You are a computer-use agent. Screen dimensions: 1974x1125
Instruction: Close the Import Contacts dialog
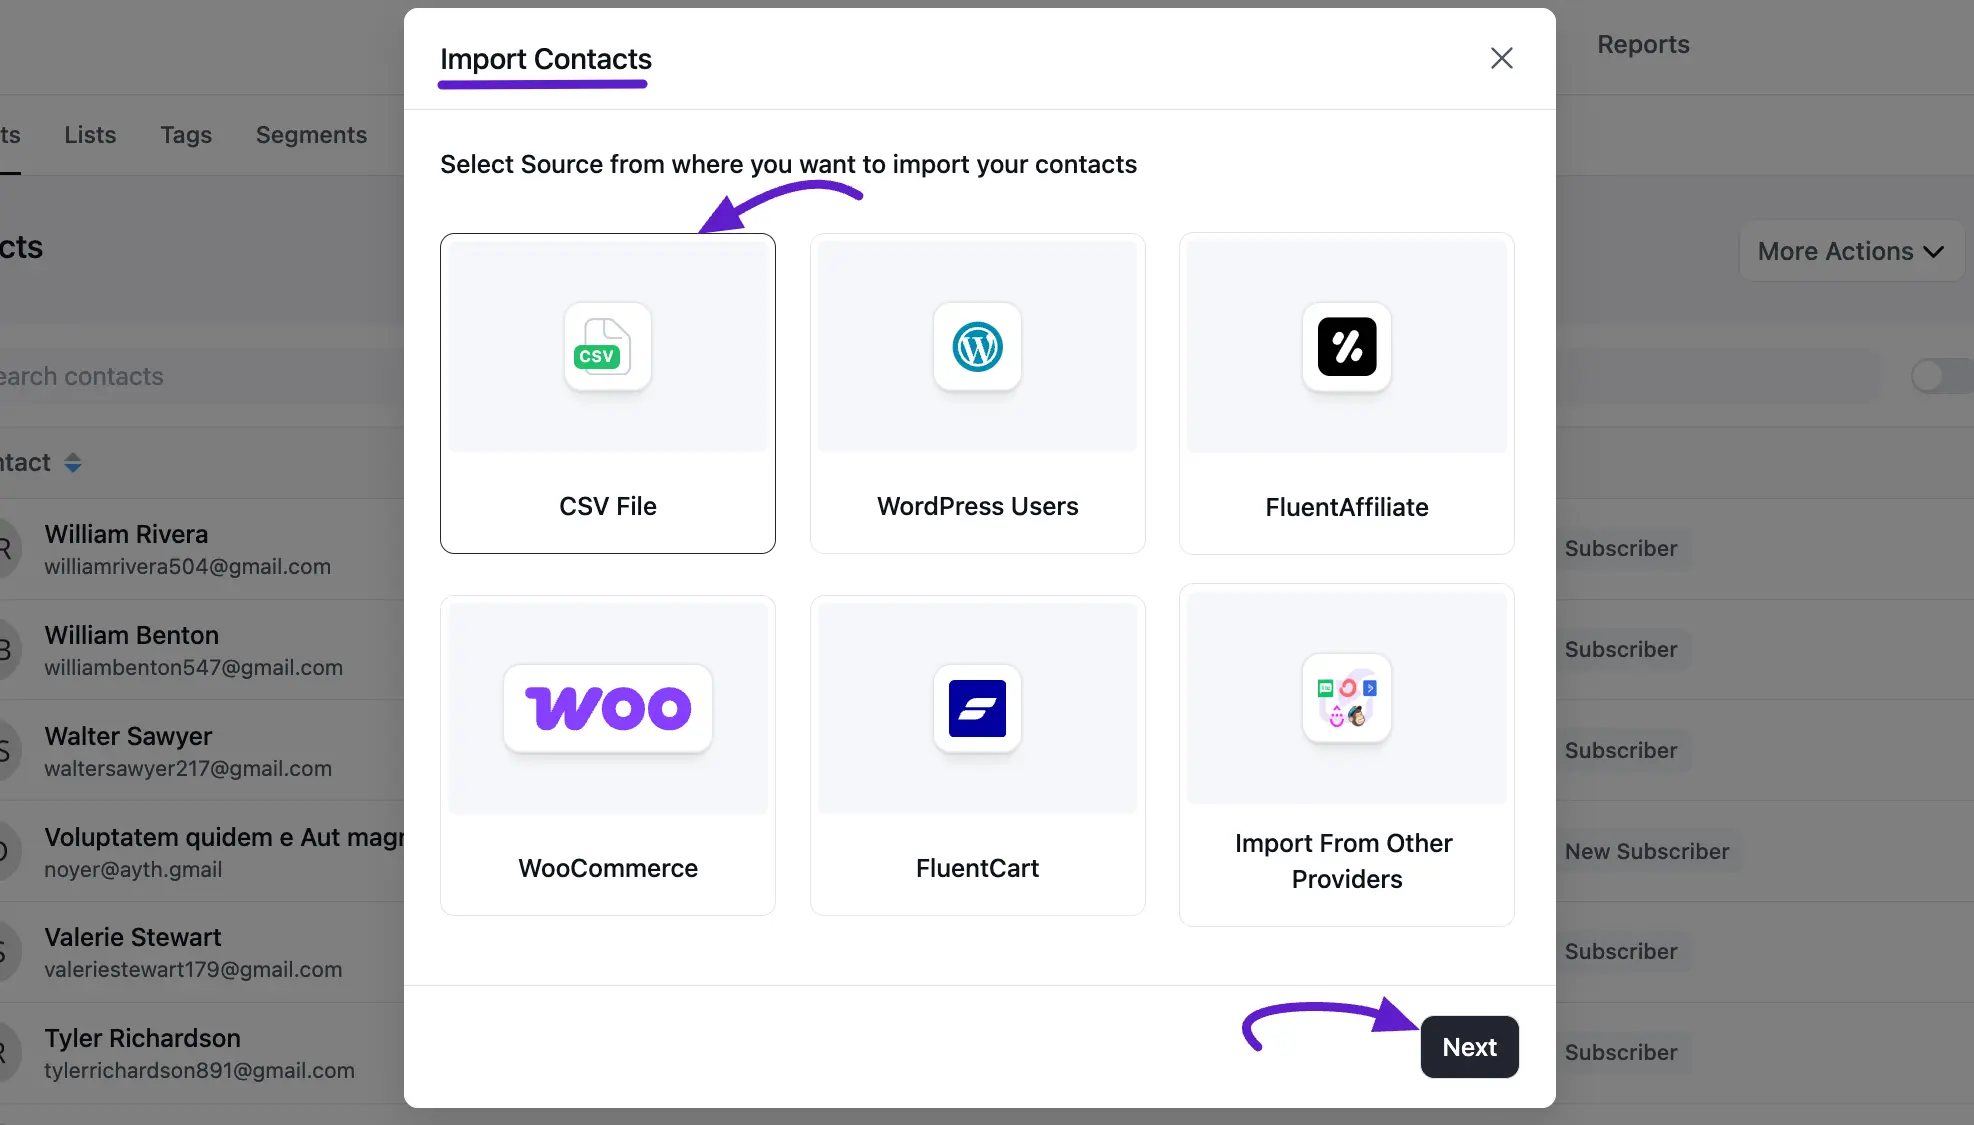tap(1501, 58)
